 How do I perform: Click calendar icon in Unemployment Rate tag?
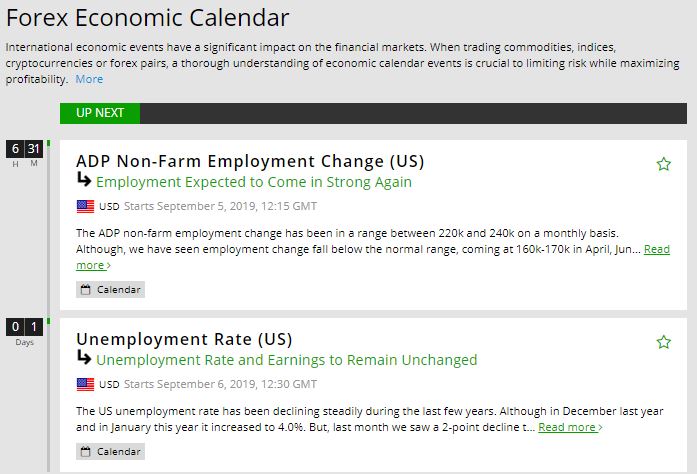coord(86,452)
